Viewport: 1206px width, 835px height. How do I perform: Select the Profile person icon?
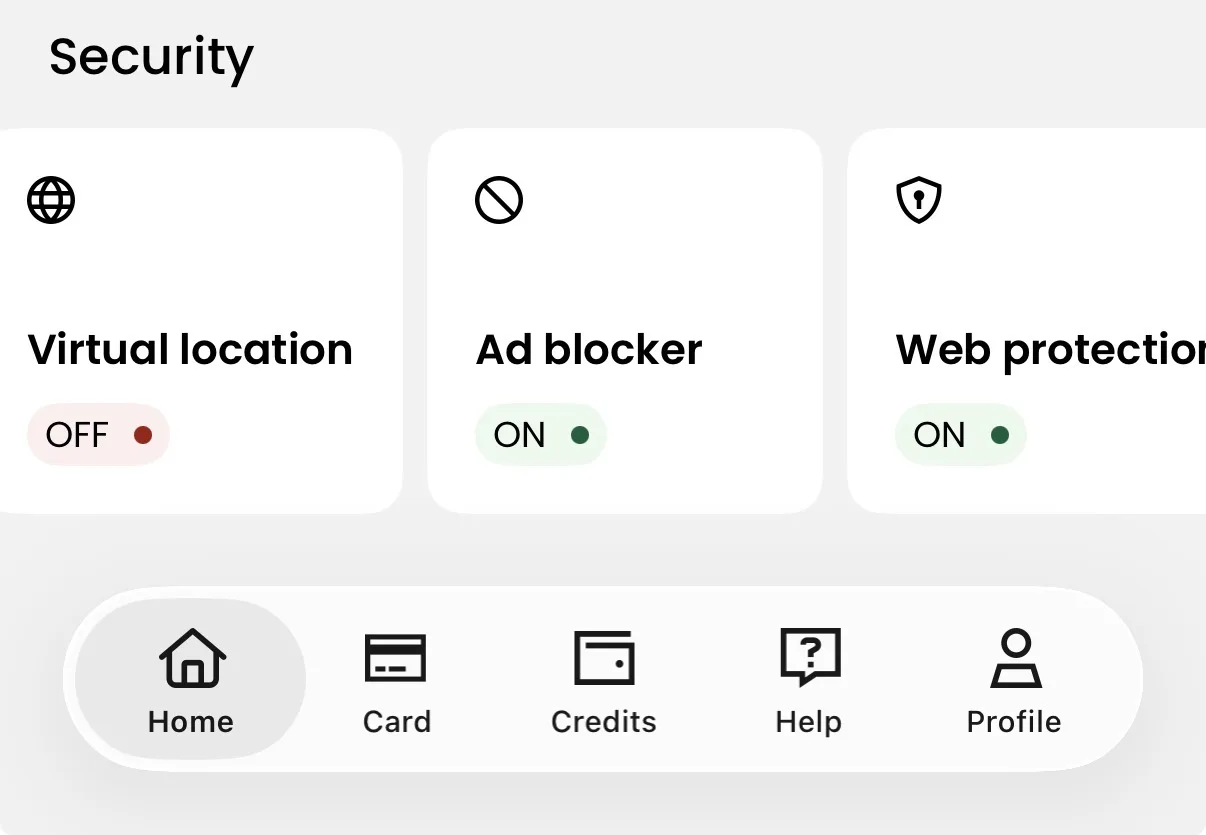(x=1014, y=657)
